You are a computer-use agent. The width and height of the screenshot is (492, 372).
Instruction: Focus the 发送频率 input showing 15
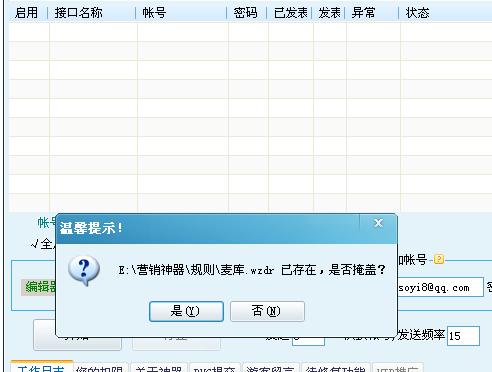tap(463, 336)
